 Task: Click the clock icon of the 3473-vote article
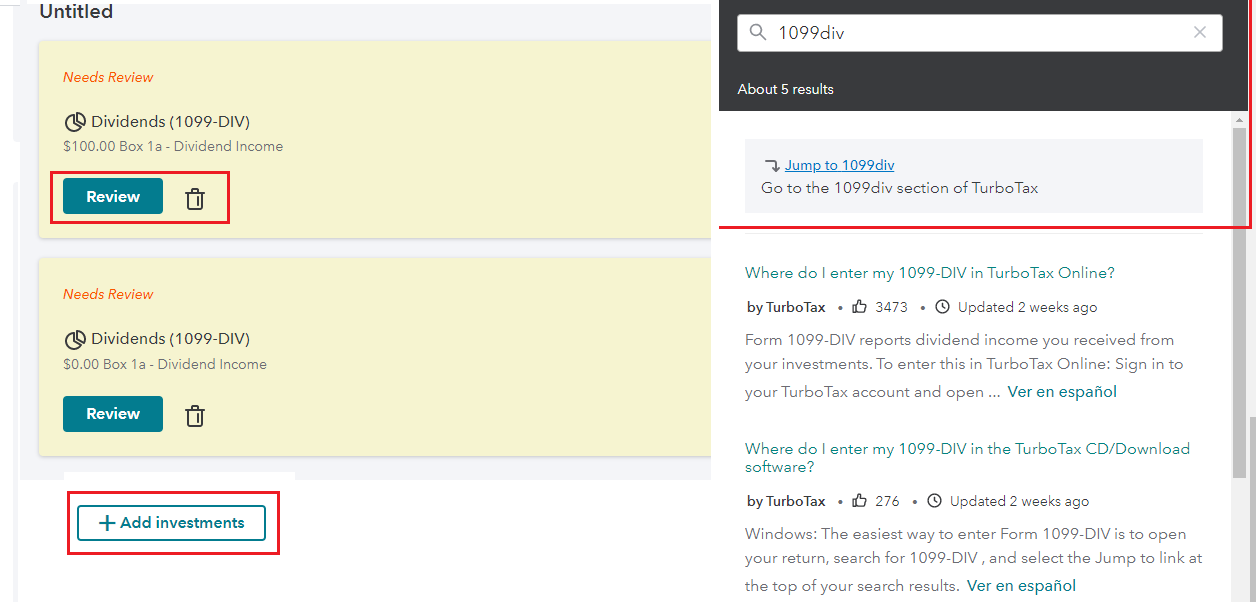tap(943, 307)
